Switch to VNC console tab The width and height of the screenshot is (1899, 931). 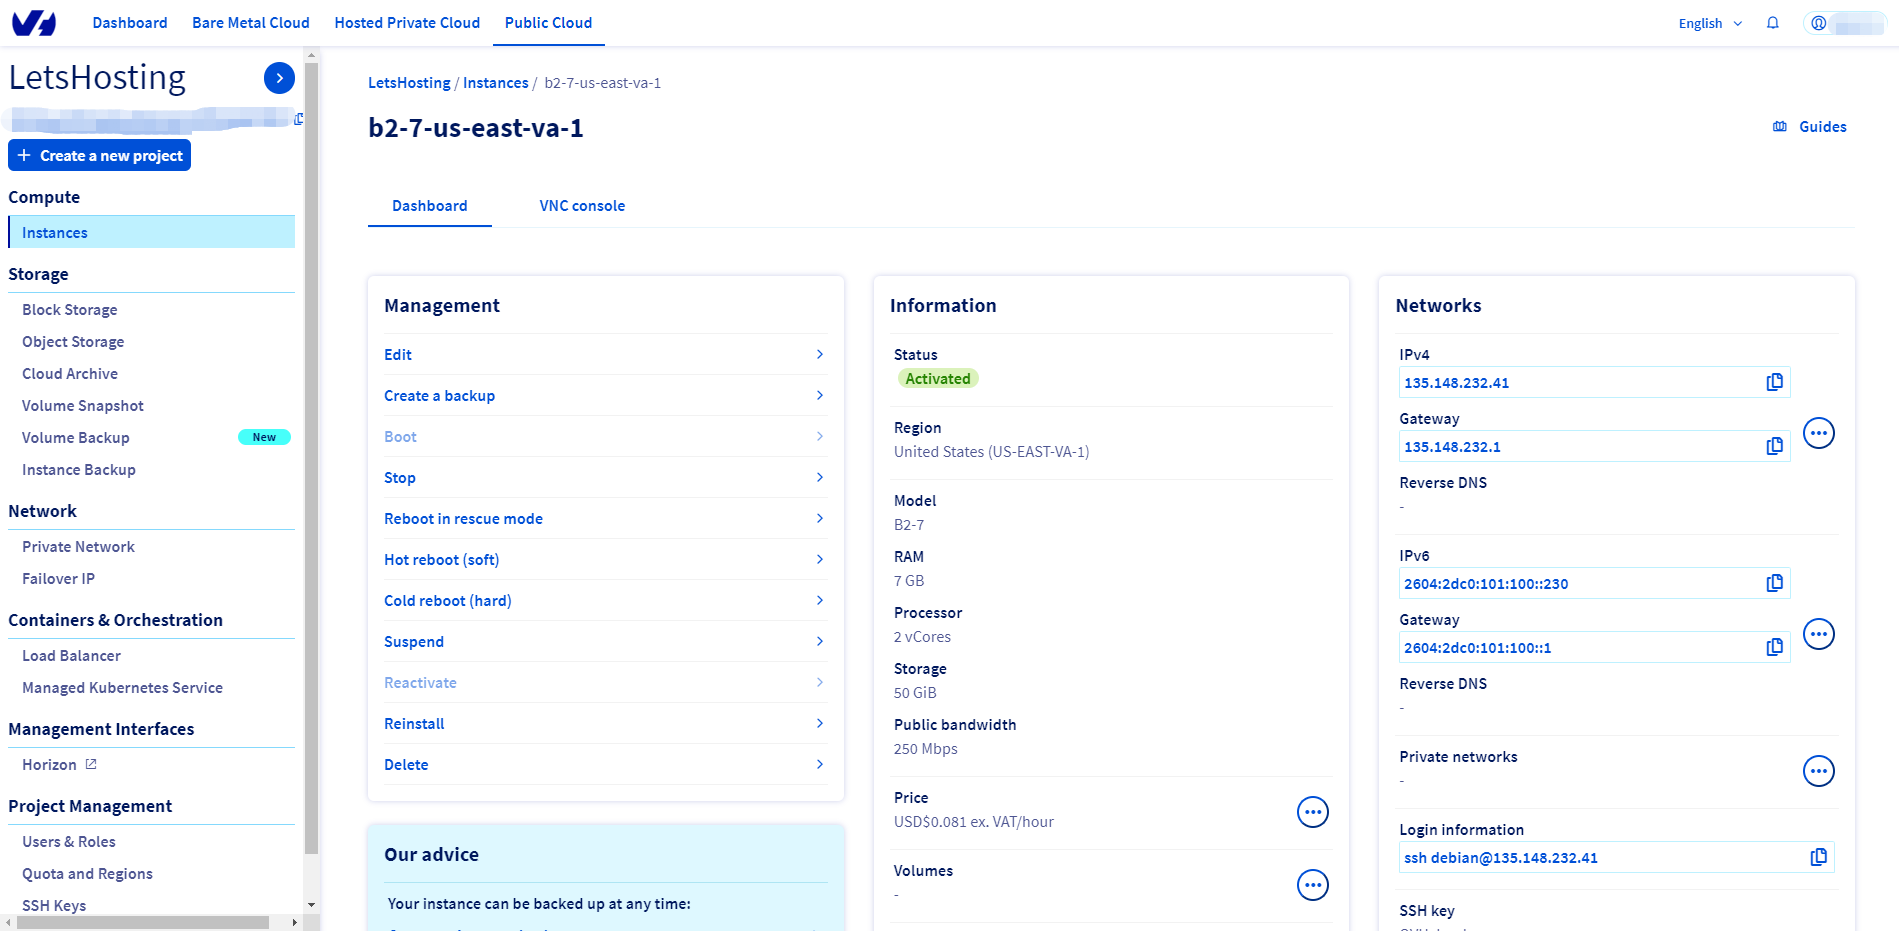point(582,206)
